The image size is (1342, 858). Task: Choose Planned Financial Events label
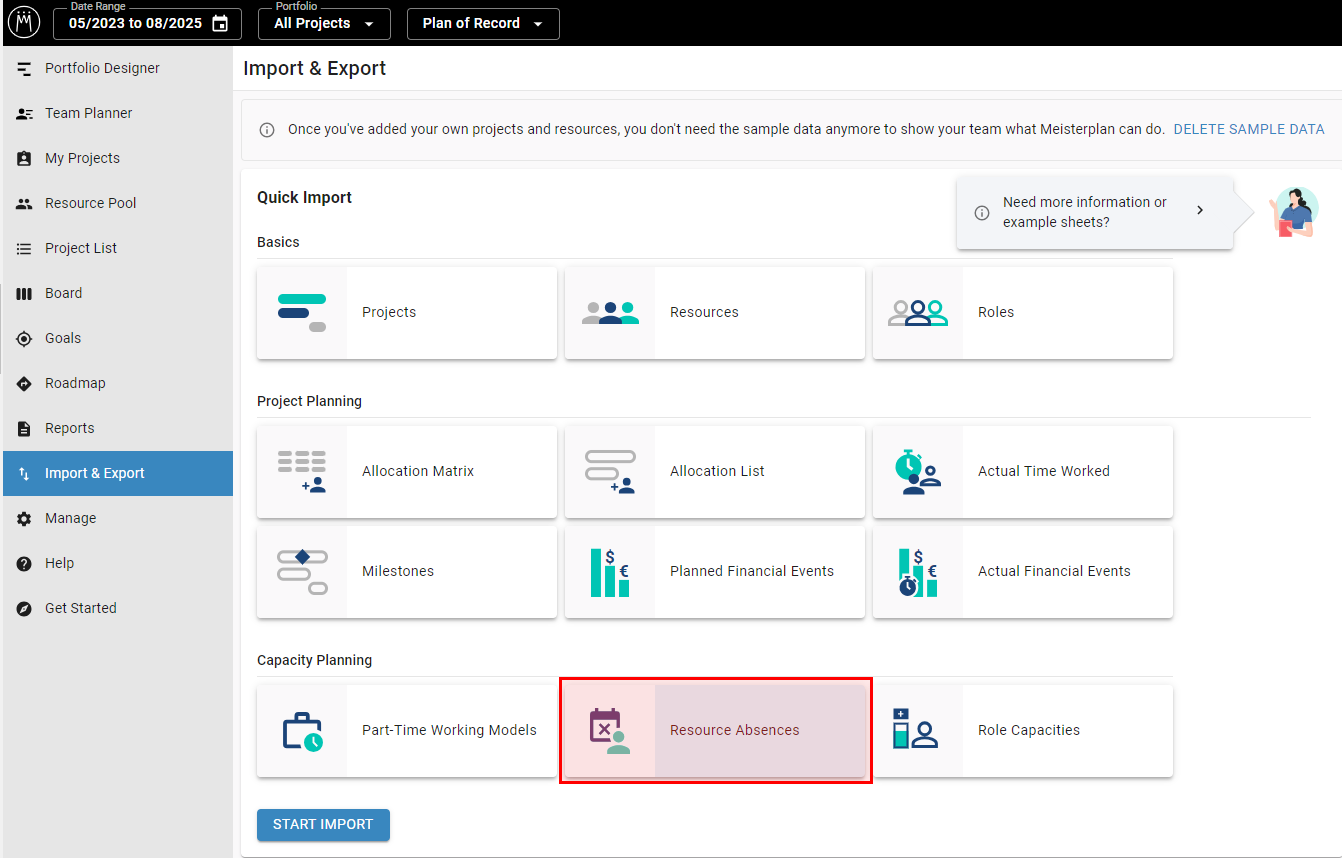[x=752, y=572]
